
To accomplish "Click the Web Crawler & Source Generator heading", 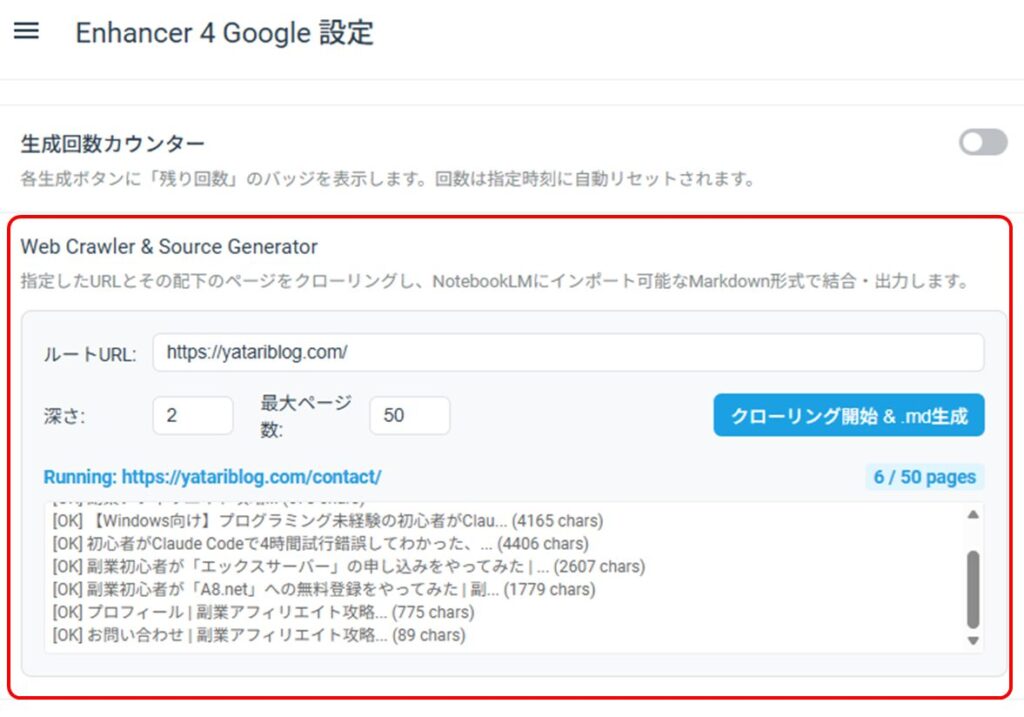I will [169, 246].
